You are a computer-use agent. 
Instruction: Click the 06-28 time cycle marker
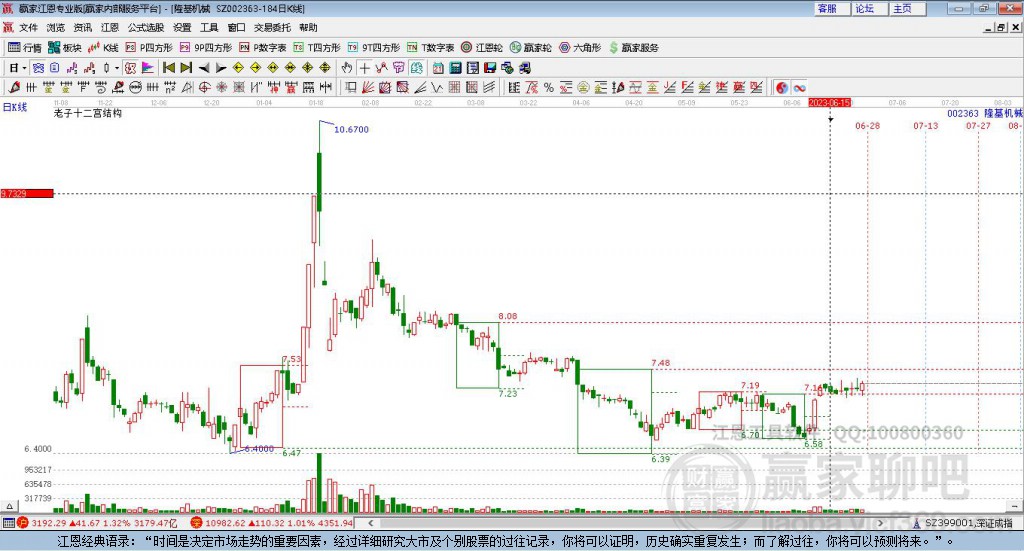coord(867,126)
